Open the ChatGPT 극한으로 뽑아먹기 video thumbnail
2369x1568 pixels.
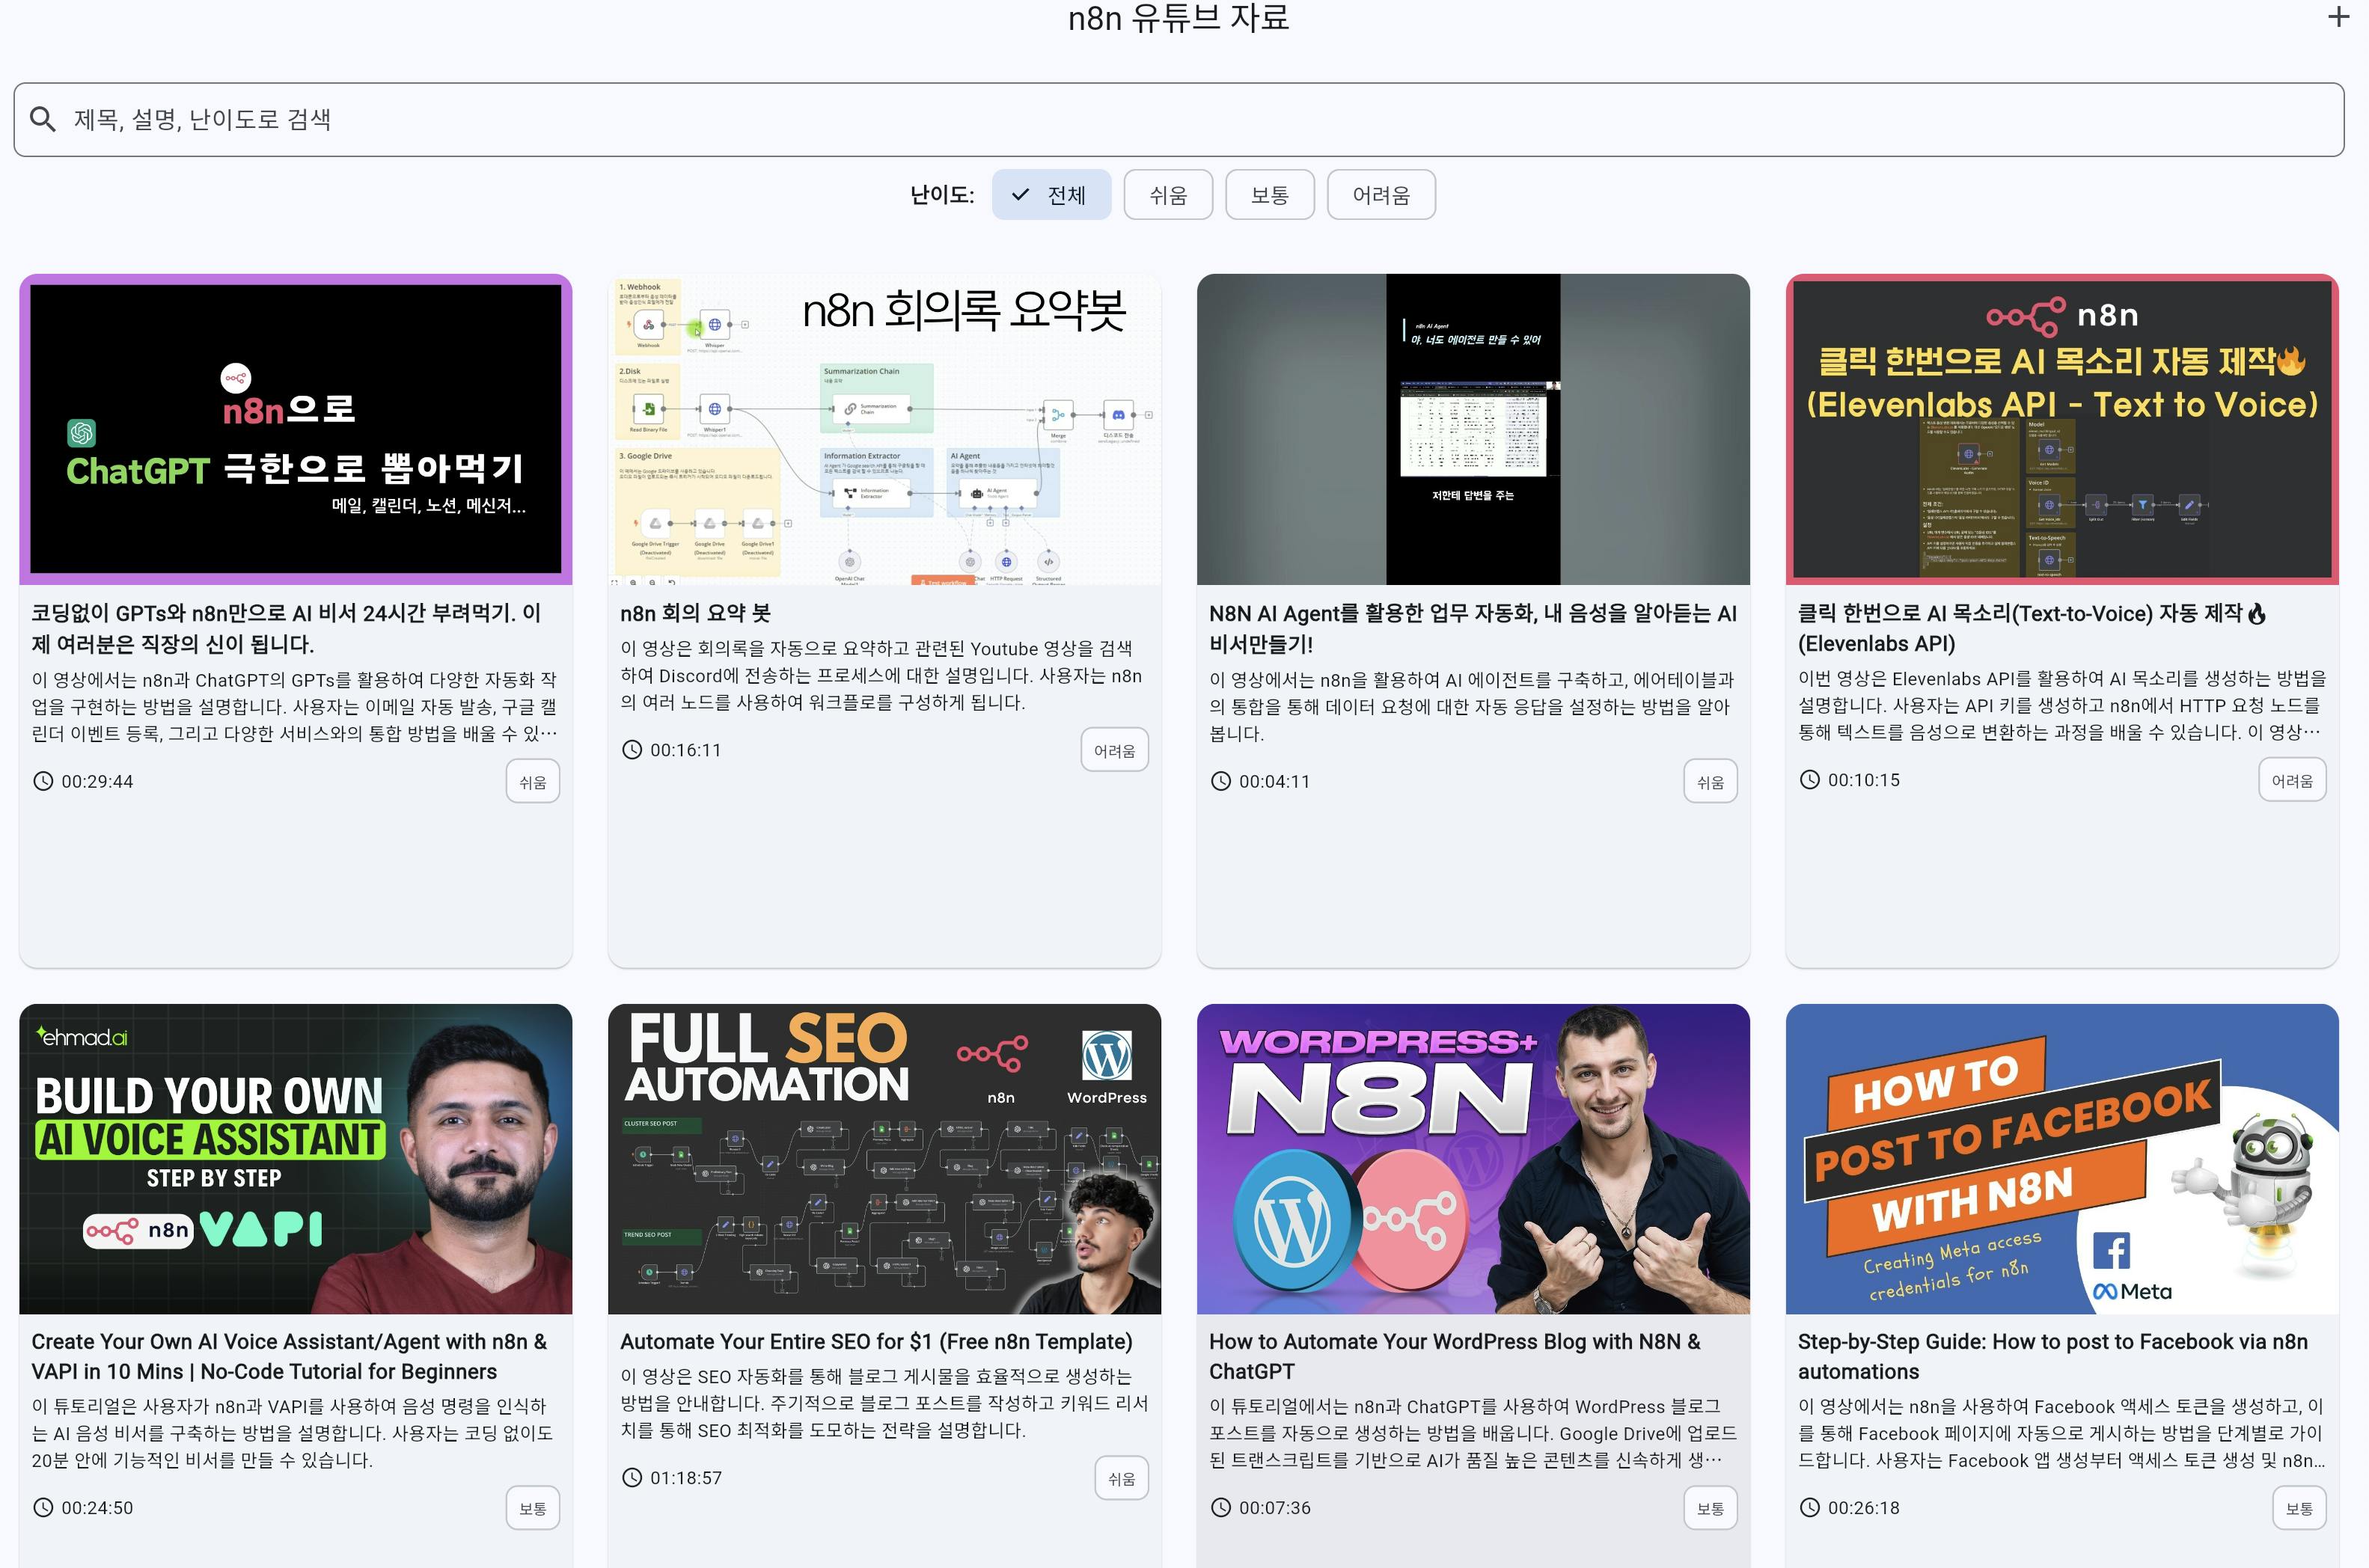[x=296, y=429]
